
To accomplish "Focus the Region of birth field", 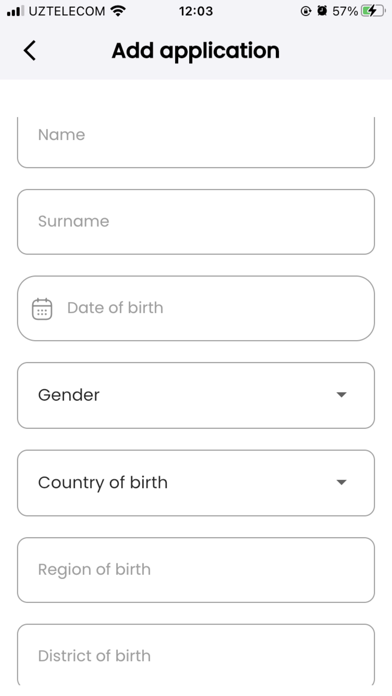I will click(x=196, y=570).
